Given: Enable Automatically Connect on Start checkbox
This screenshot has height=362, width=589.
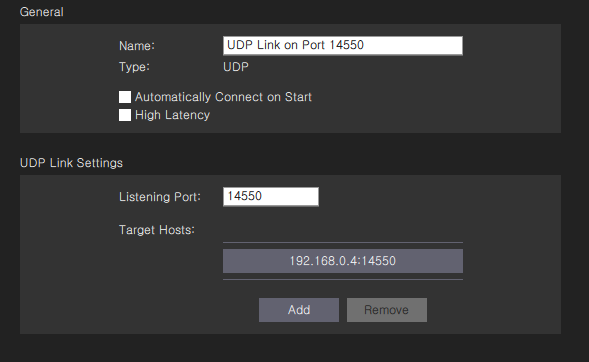Looking at the screenshot, I should click(125, 97).
